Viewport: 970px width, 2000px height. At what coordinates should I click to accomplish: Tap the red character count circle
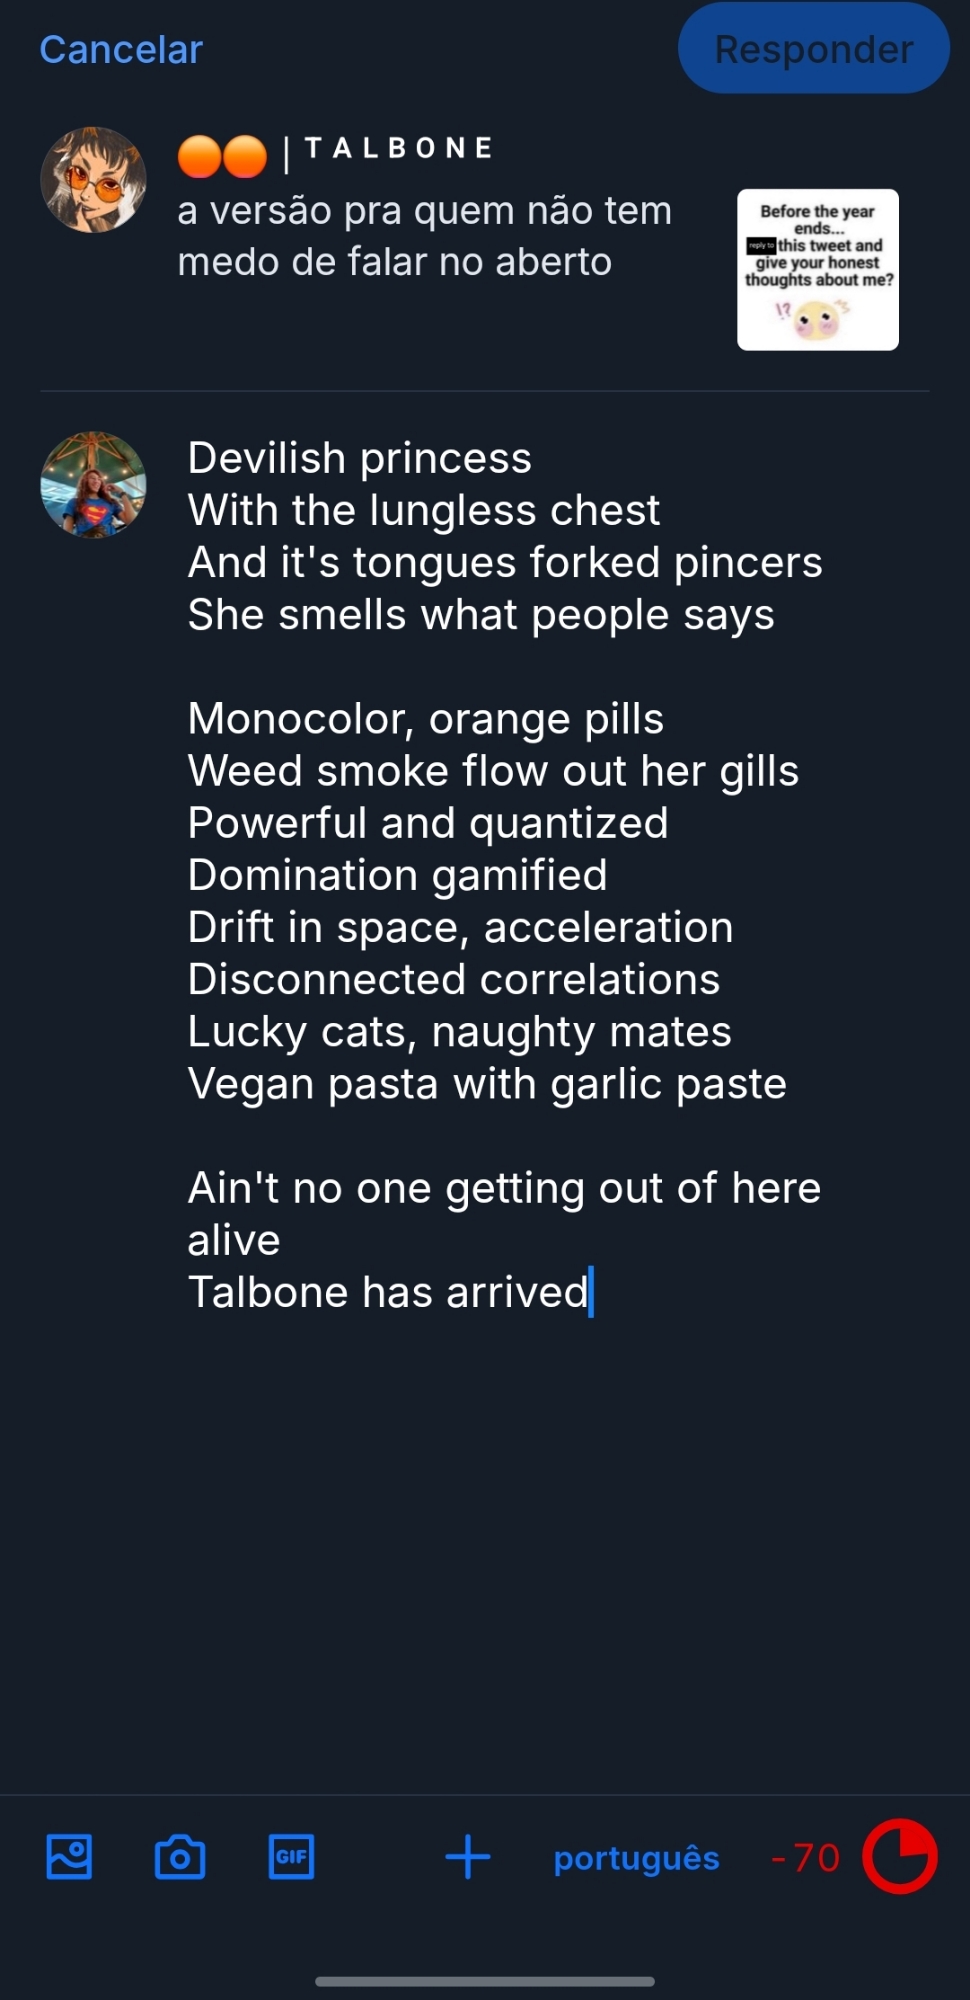pos(899,1857)
